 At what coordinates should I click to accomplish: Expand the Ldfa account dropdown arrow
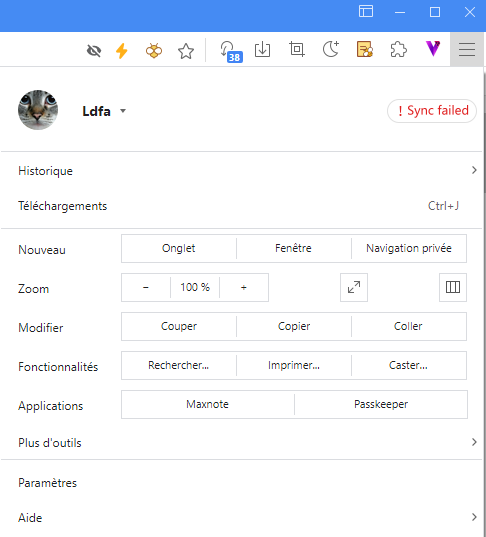point(123,111)
